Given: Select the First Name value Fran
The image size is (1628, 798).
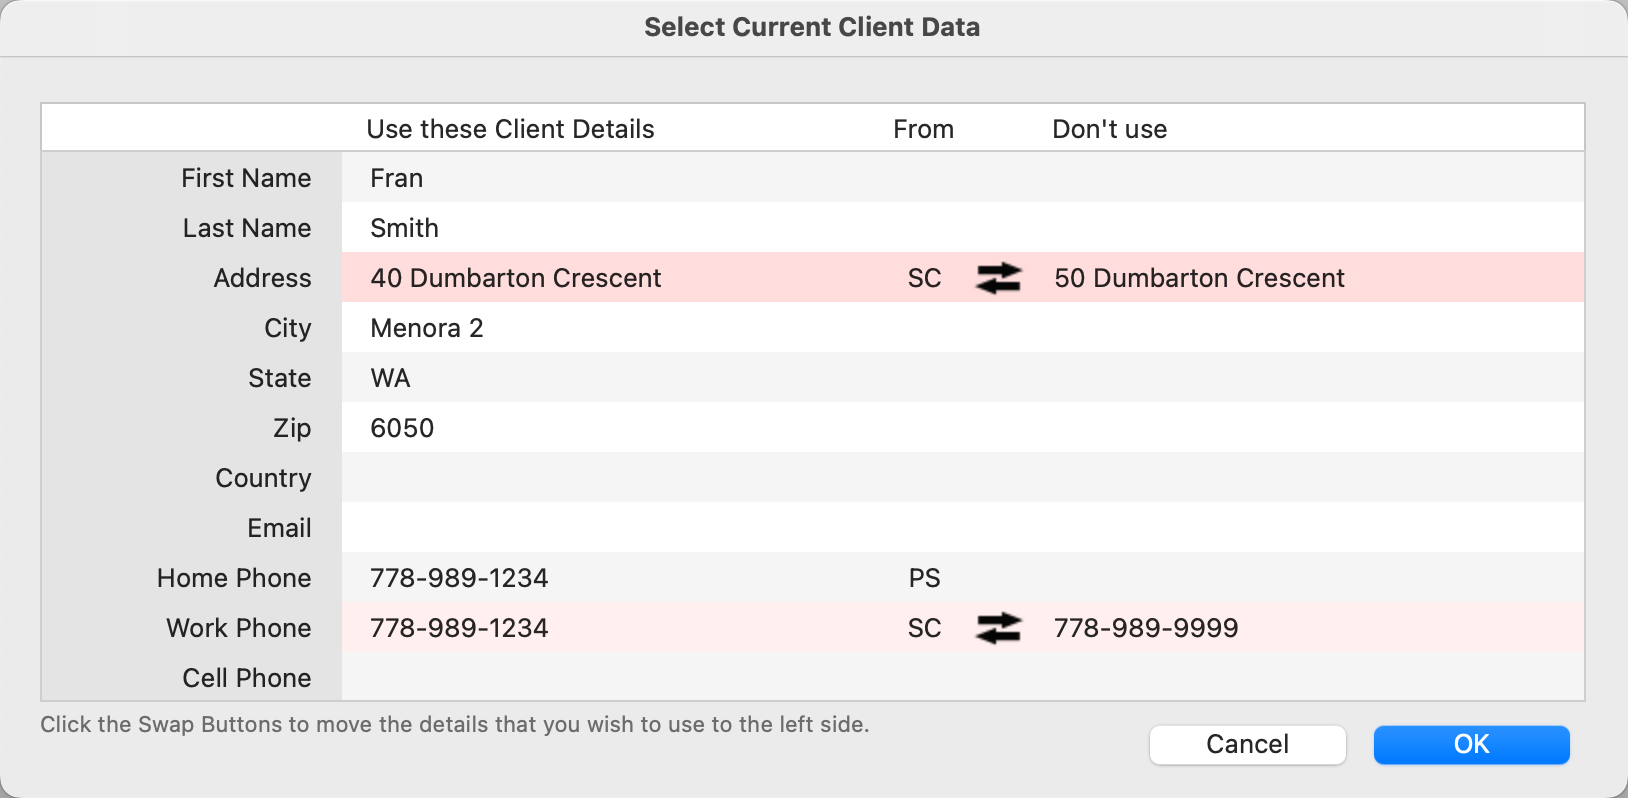Looking at the screenshot, I should (x=397, y=178).
